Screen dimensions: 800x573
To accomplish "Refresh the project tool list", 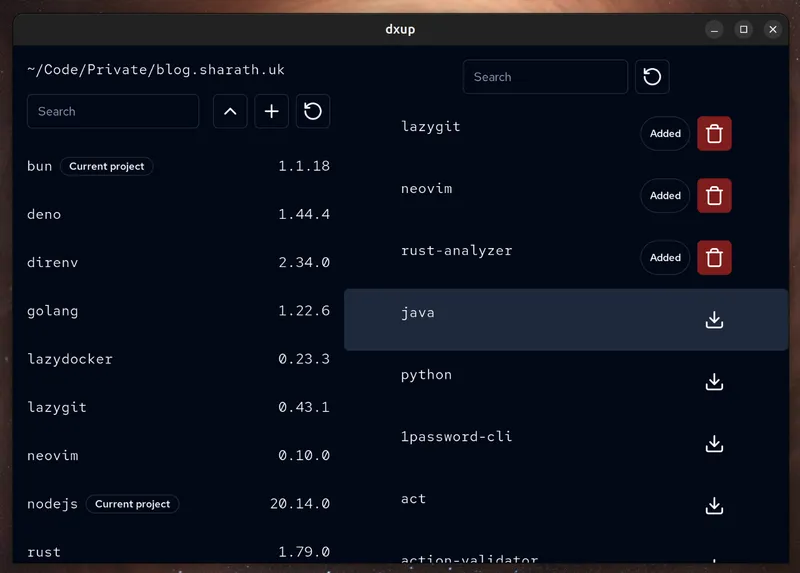I will (x=313, y=111).
